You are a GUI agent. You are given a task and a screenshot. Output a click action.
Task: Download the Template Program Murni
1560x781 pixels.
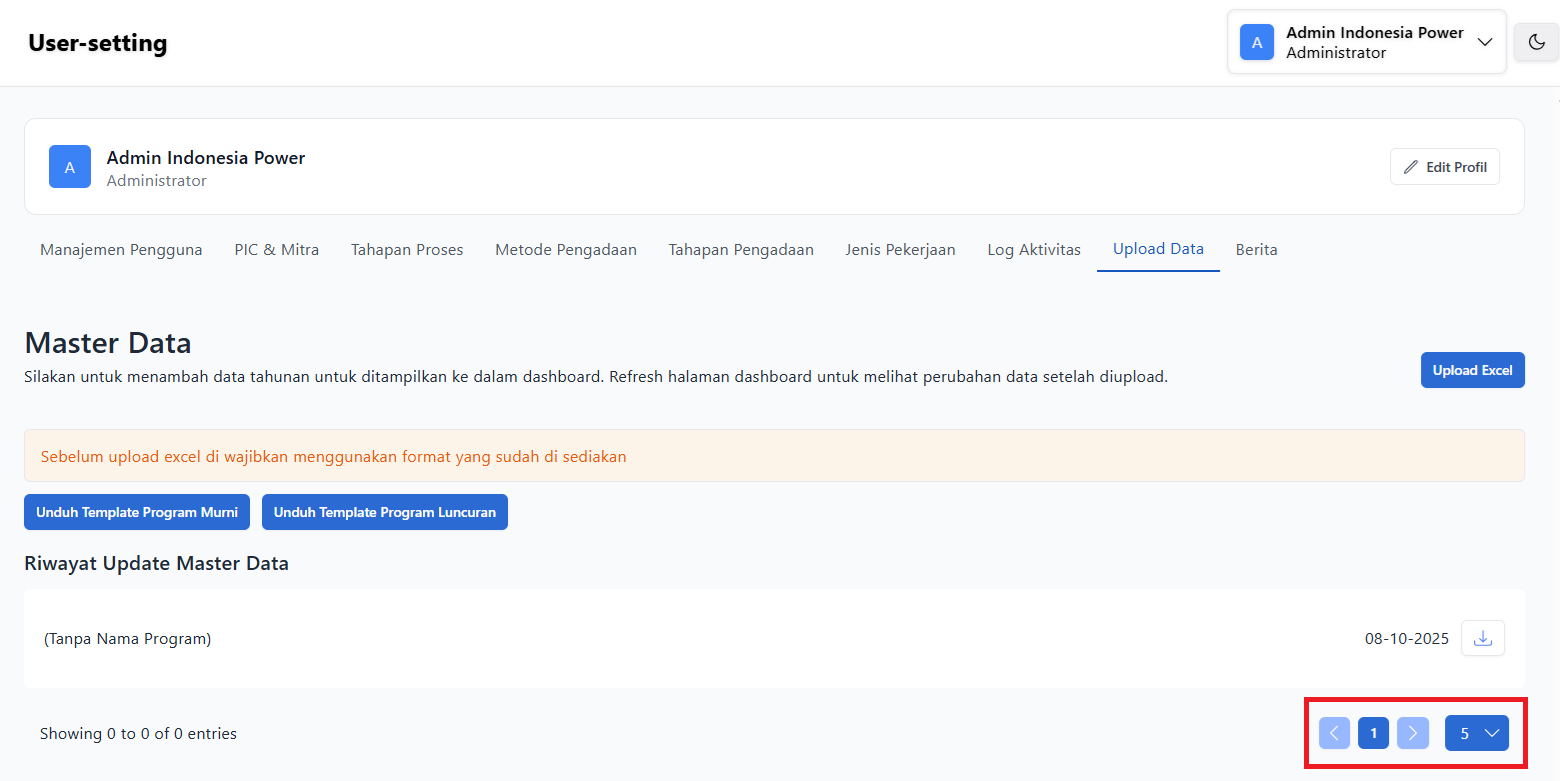(137, 512)
